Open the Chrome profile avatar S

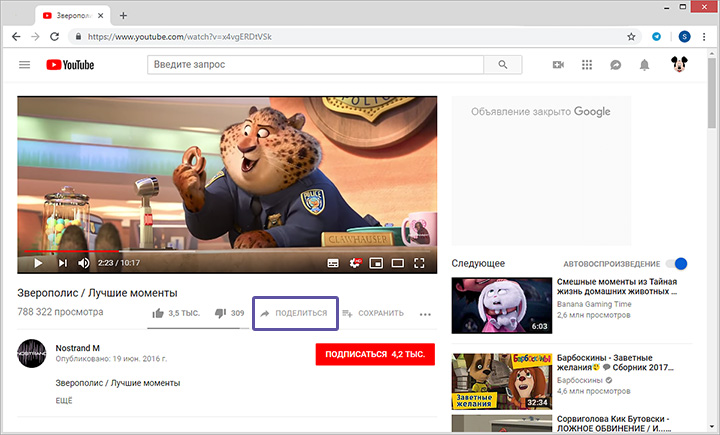pyautogui.click(x=684, y=37)
